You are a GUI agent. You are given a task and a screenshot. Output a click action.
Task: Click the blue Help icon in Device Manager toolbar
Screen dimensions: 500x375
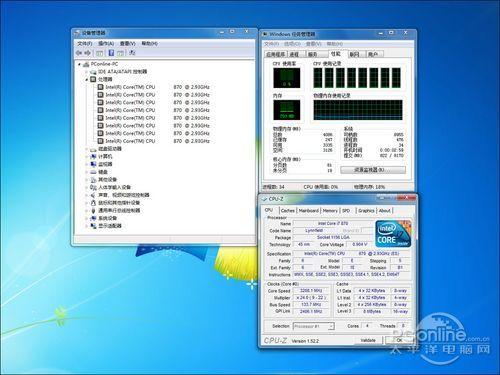[111, 53]
